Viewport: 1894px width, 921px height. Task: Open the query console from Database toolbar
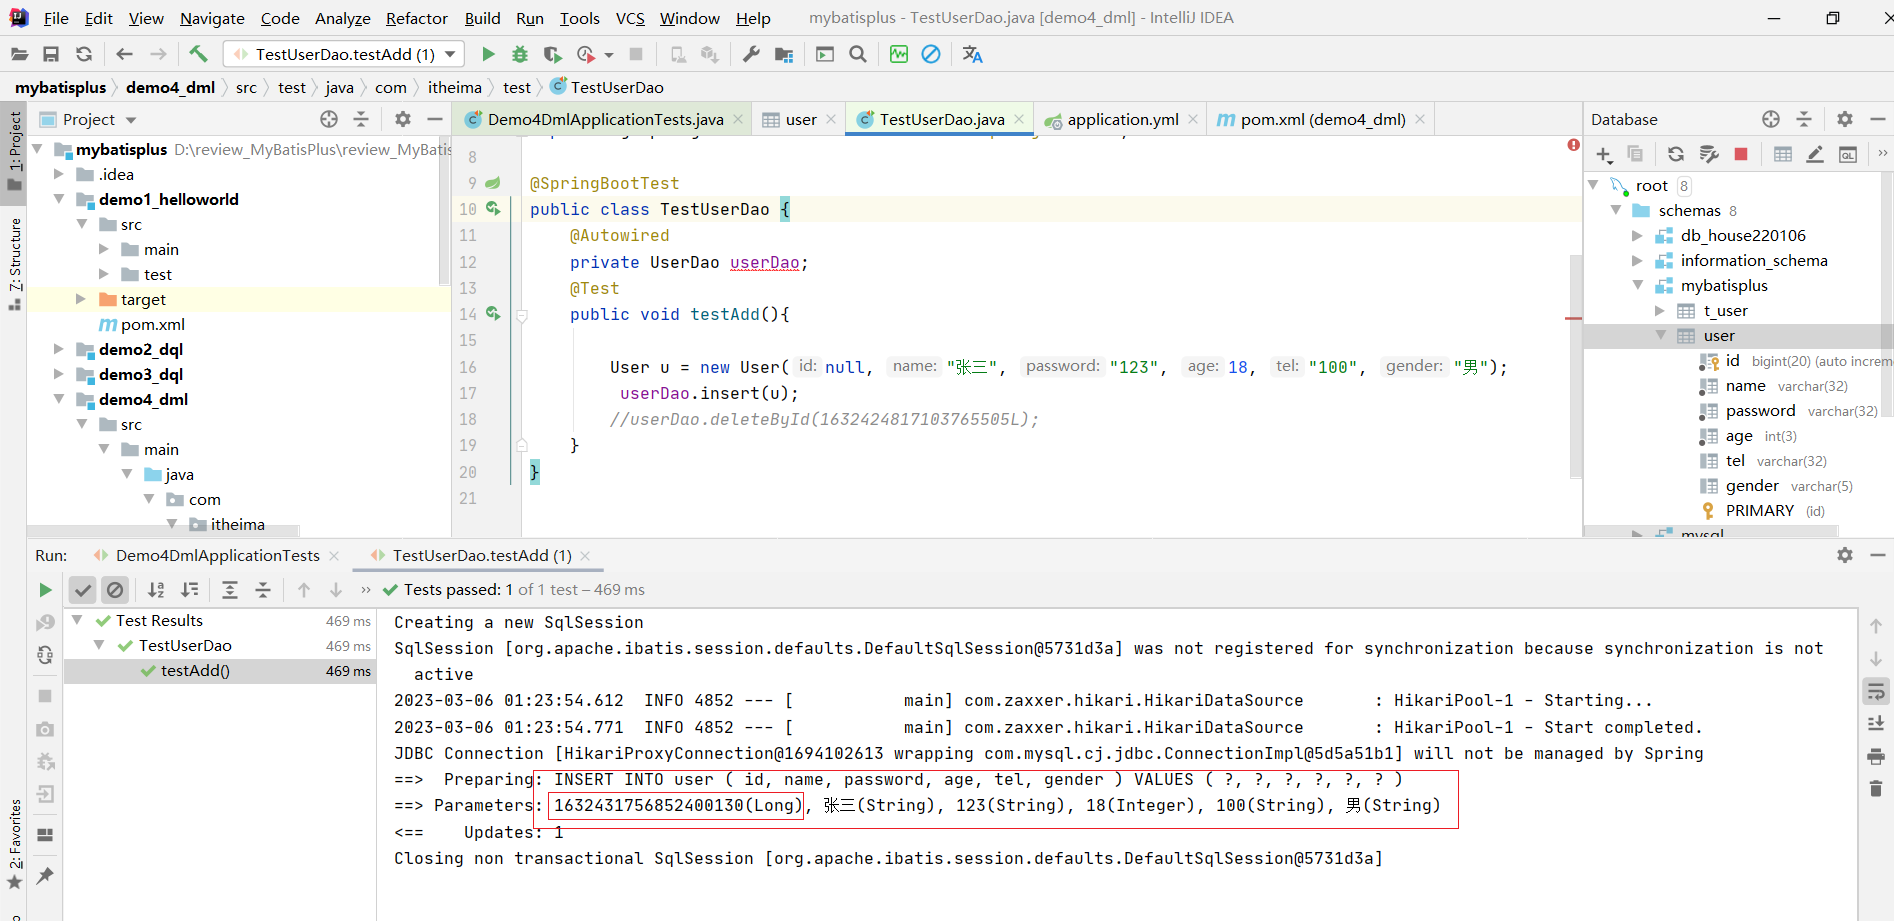(1848, 154)
